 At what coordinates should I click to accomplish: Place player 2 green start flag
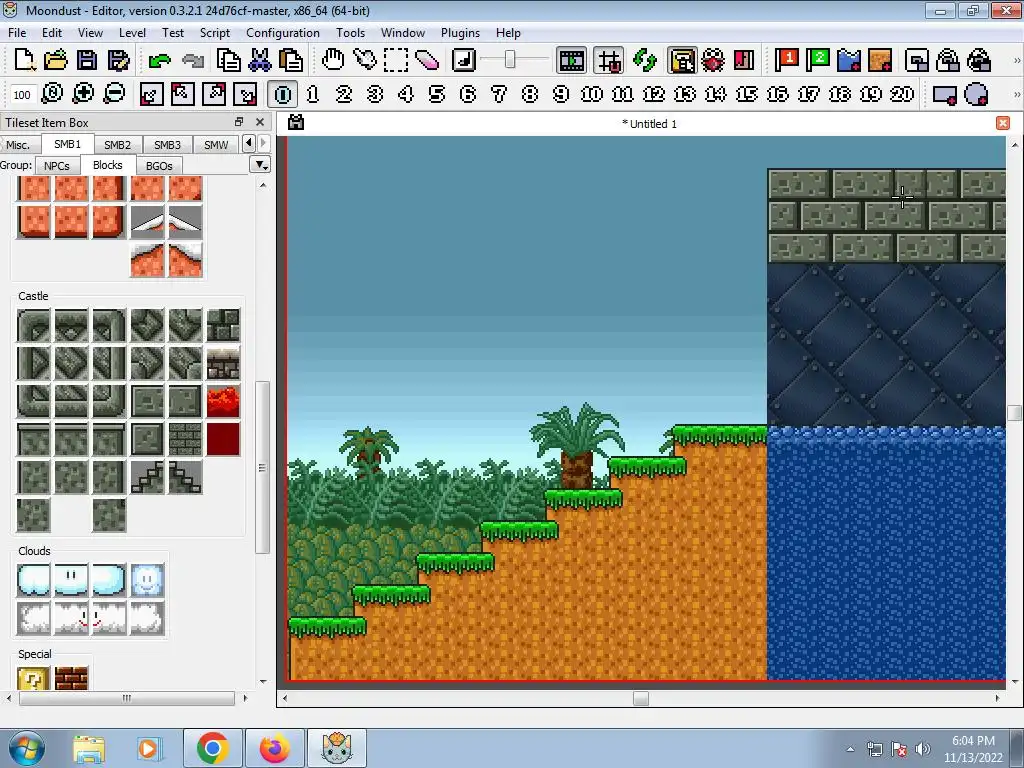[x=817, y=60]
